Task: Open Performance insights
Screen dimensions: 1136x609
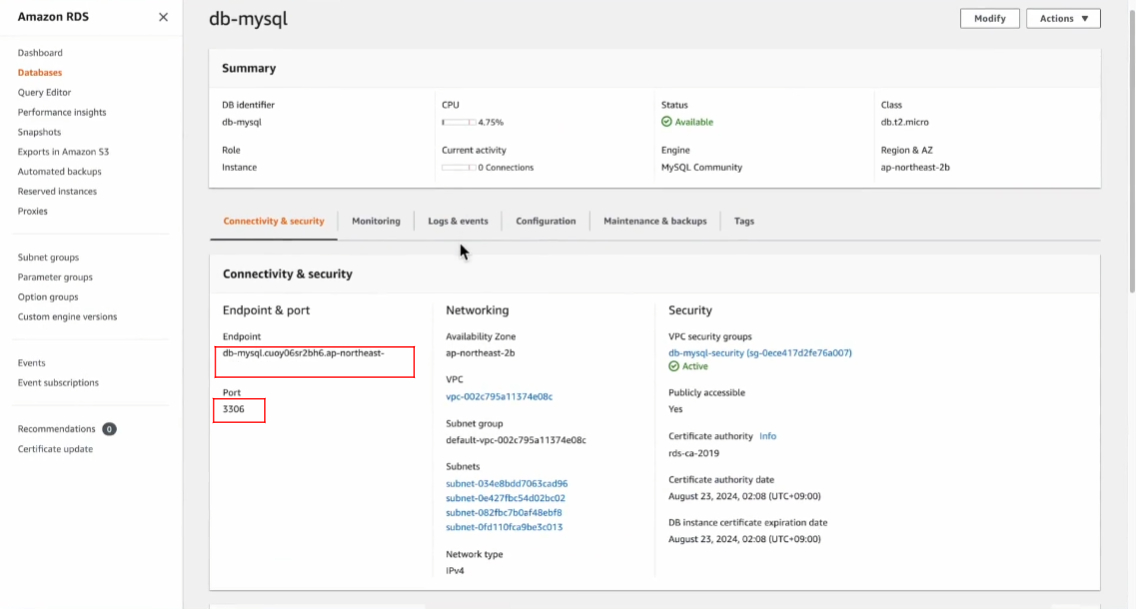Action: click(x=62, y=112)
